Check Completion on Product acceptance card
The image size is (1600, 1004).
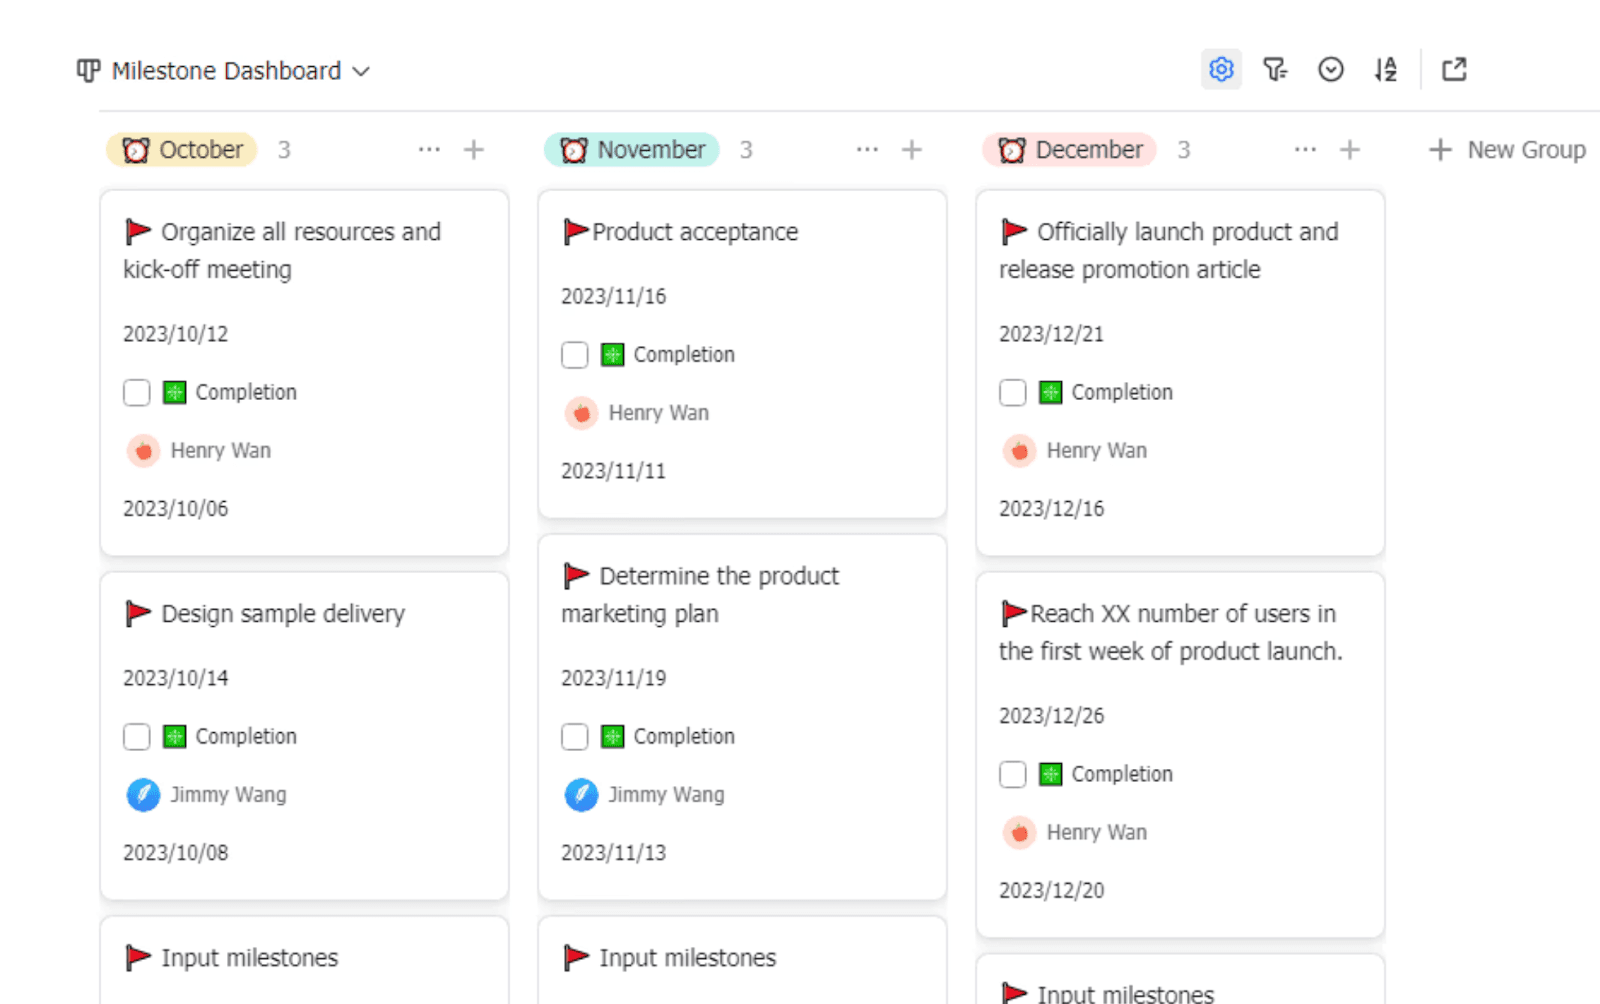[575, 354]
